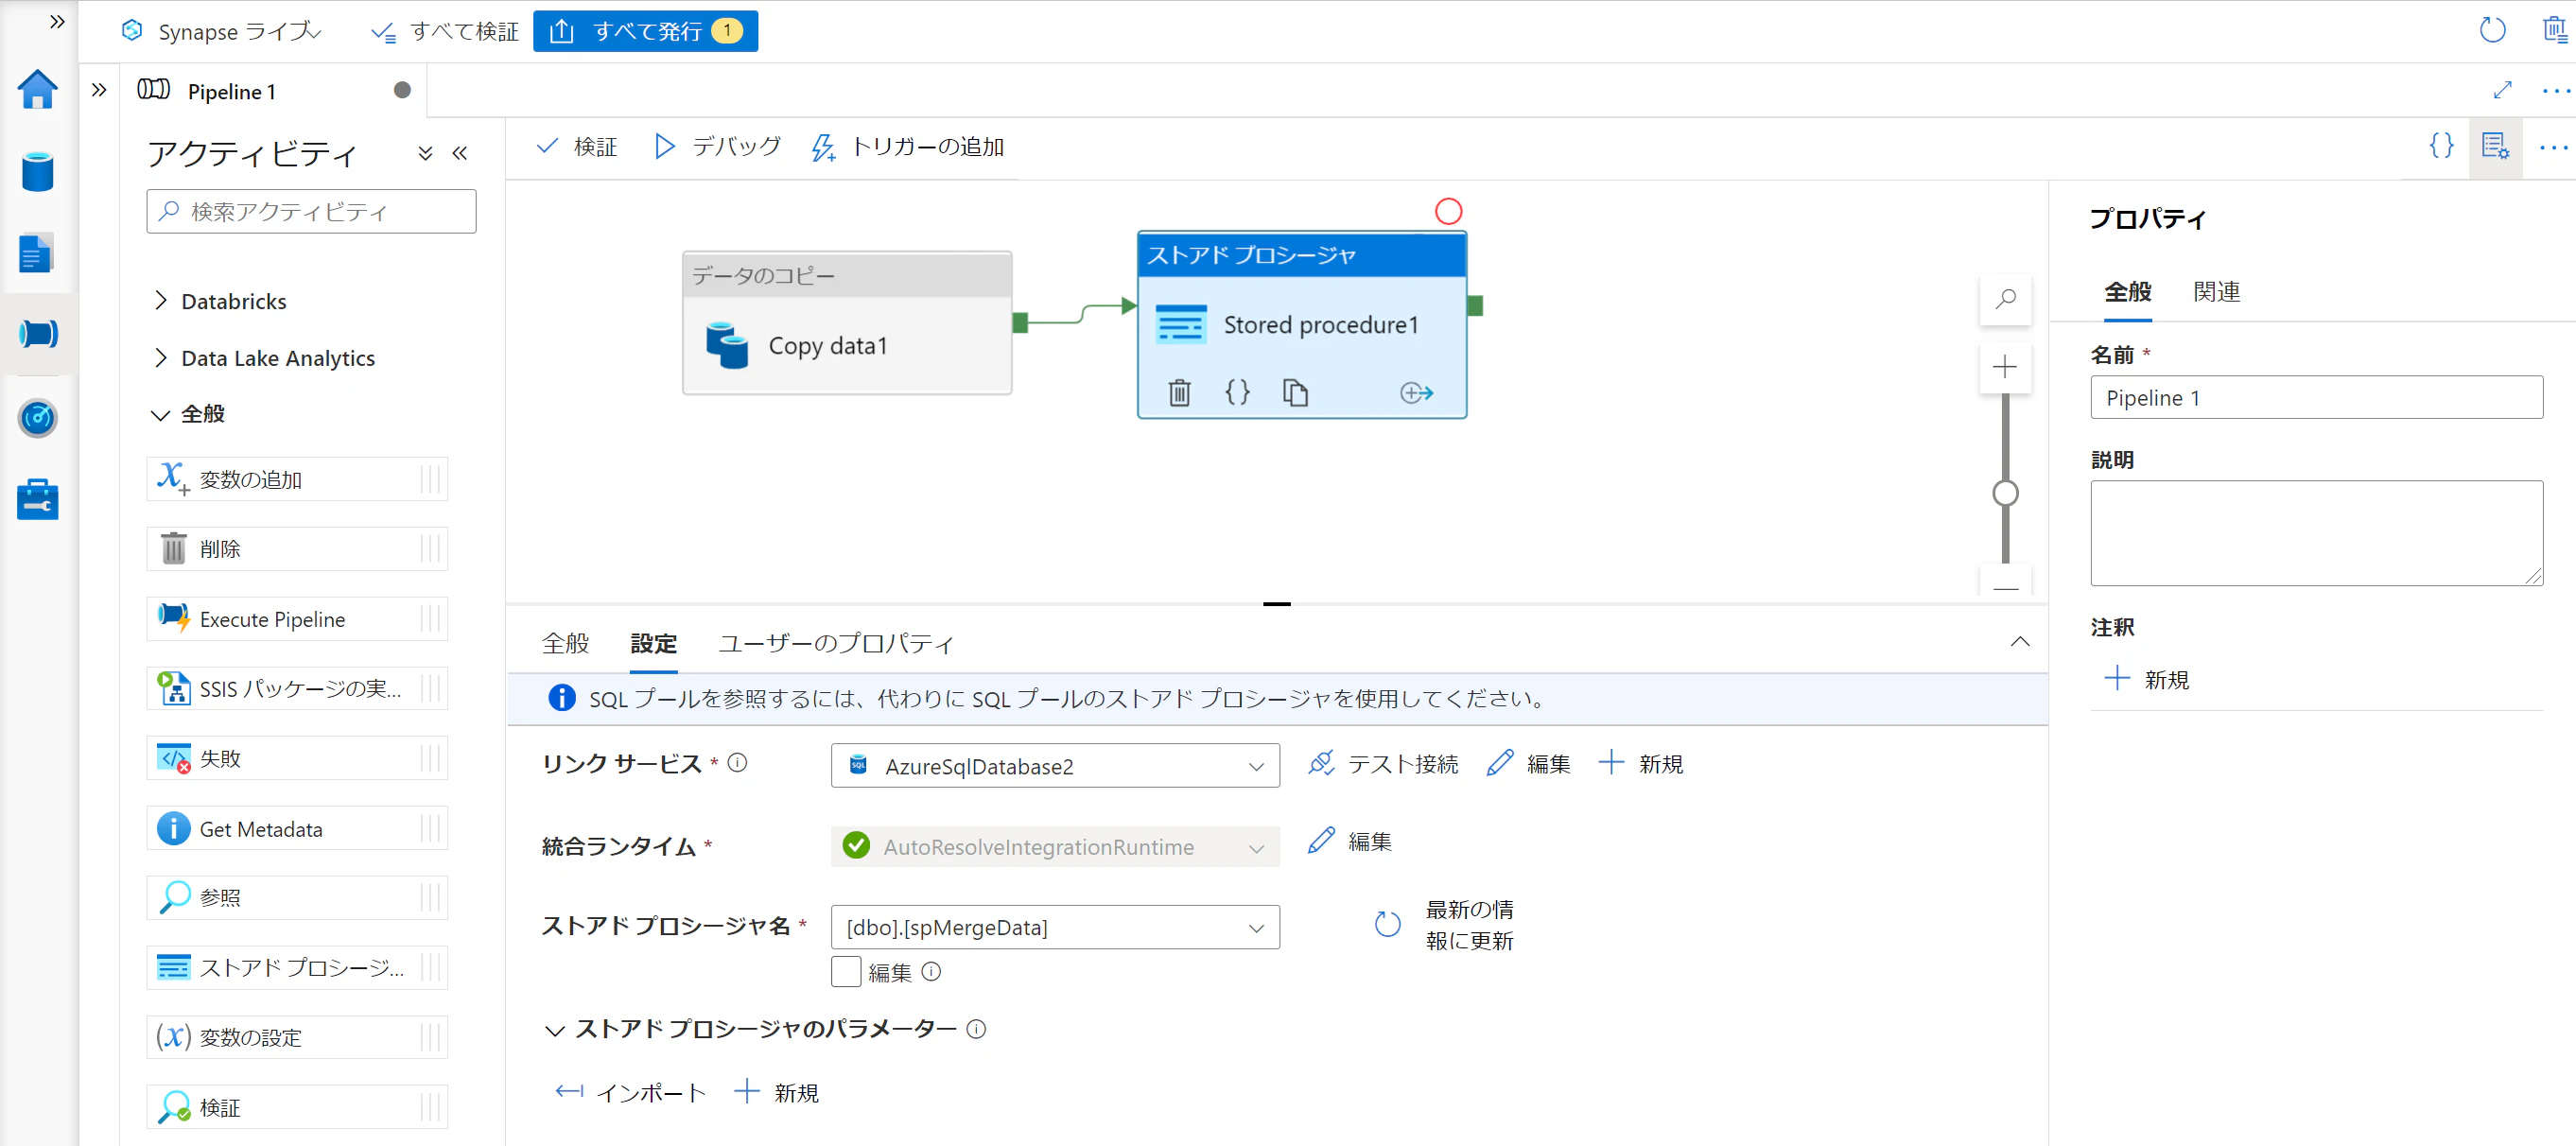The image size is (2576, 1146).
Task: Open the Monitor hub gauge icon
Action: click(38, 418)
